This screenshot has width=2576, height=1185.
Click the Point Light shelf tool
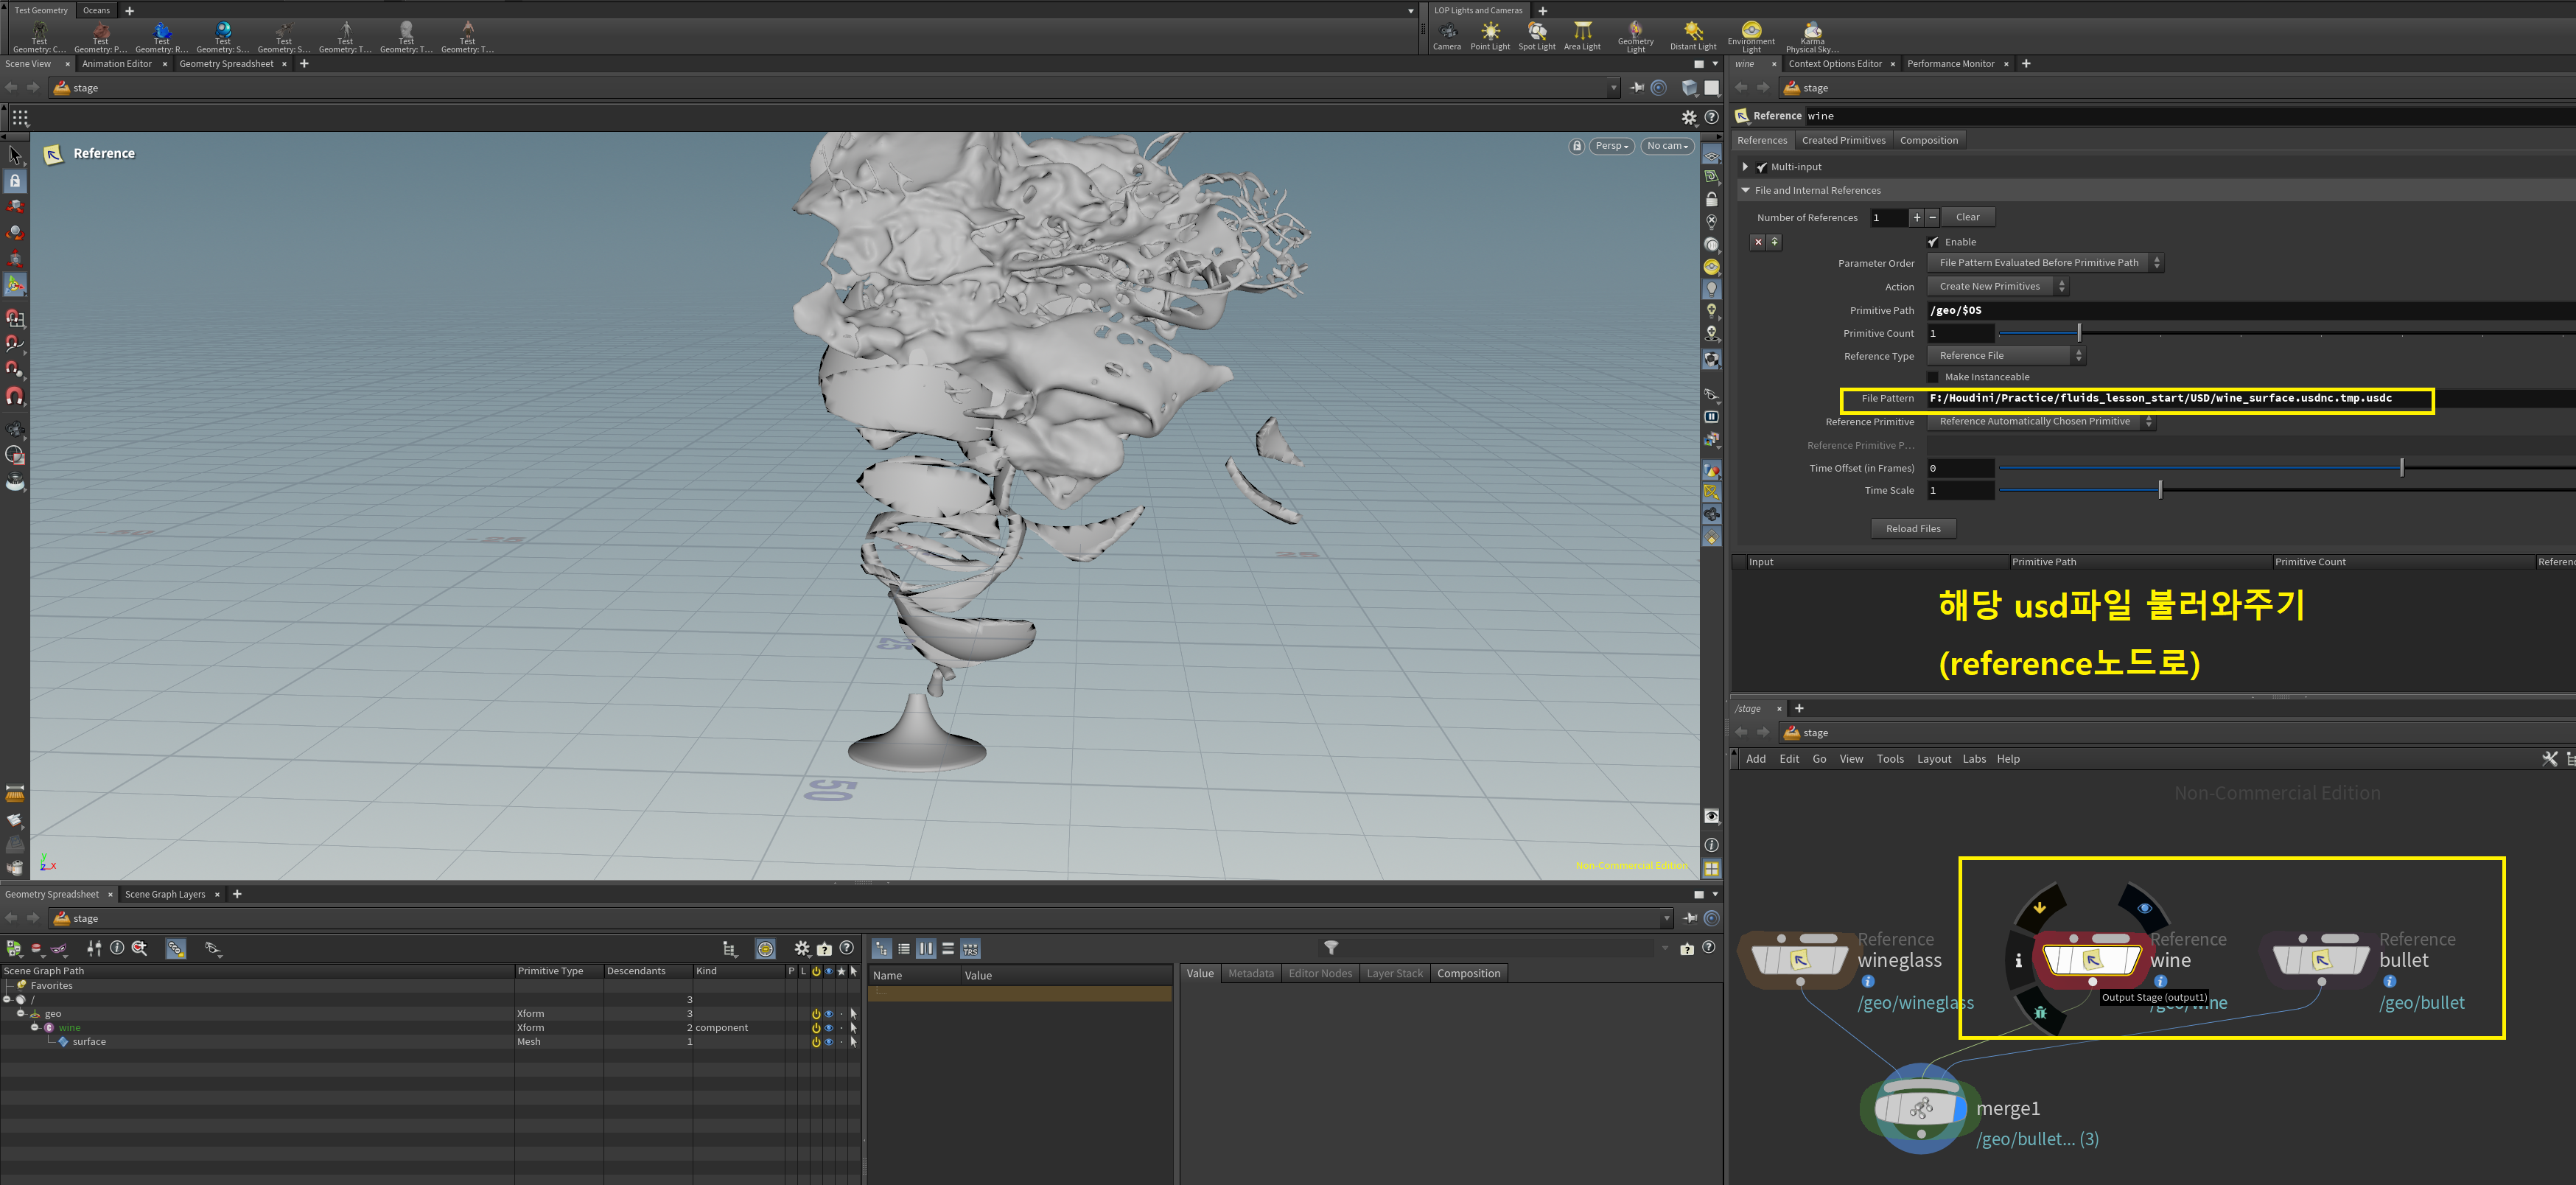point(1489,35)
